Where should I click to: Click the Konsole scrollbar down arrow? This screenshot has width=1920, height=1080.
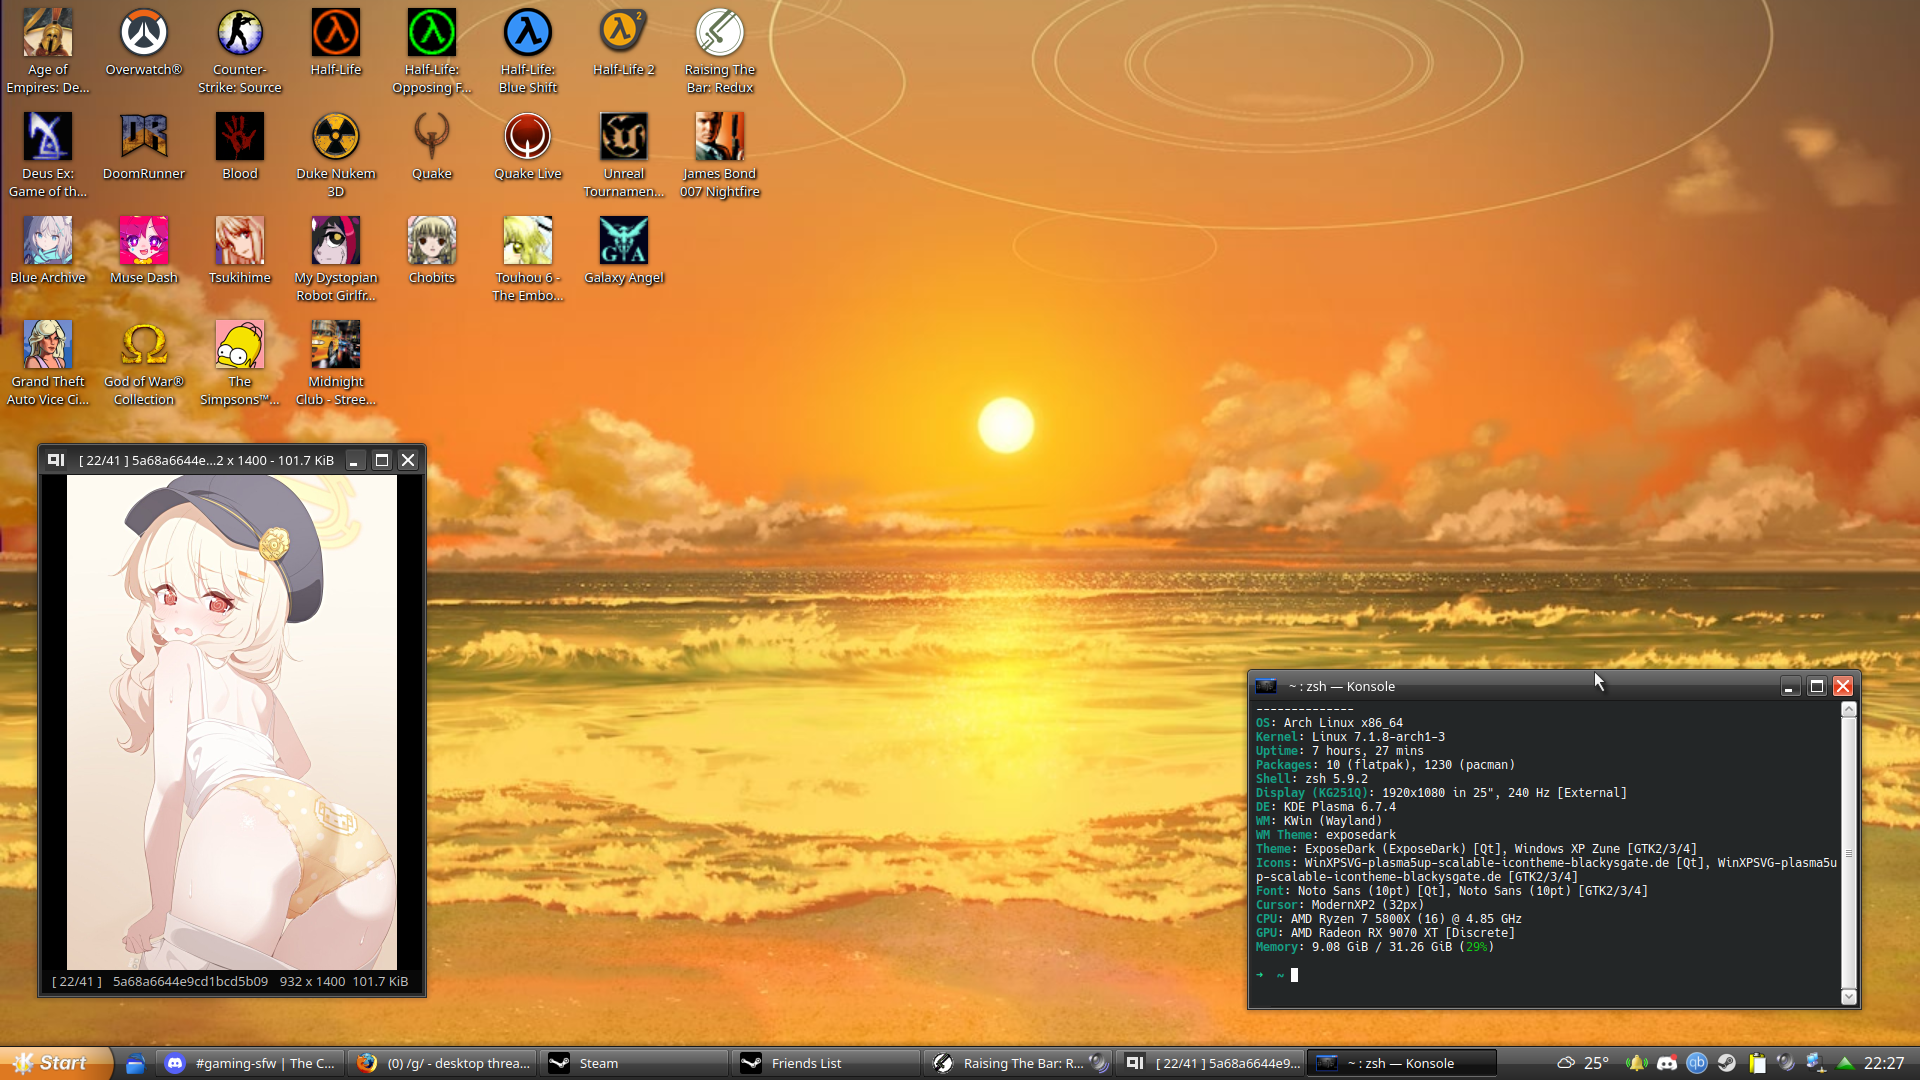[1849, 996]
